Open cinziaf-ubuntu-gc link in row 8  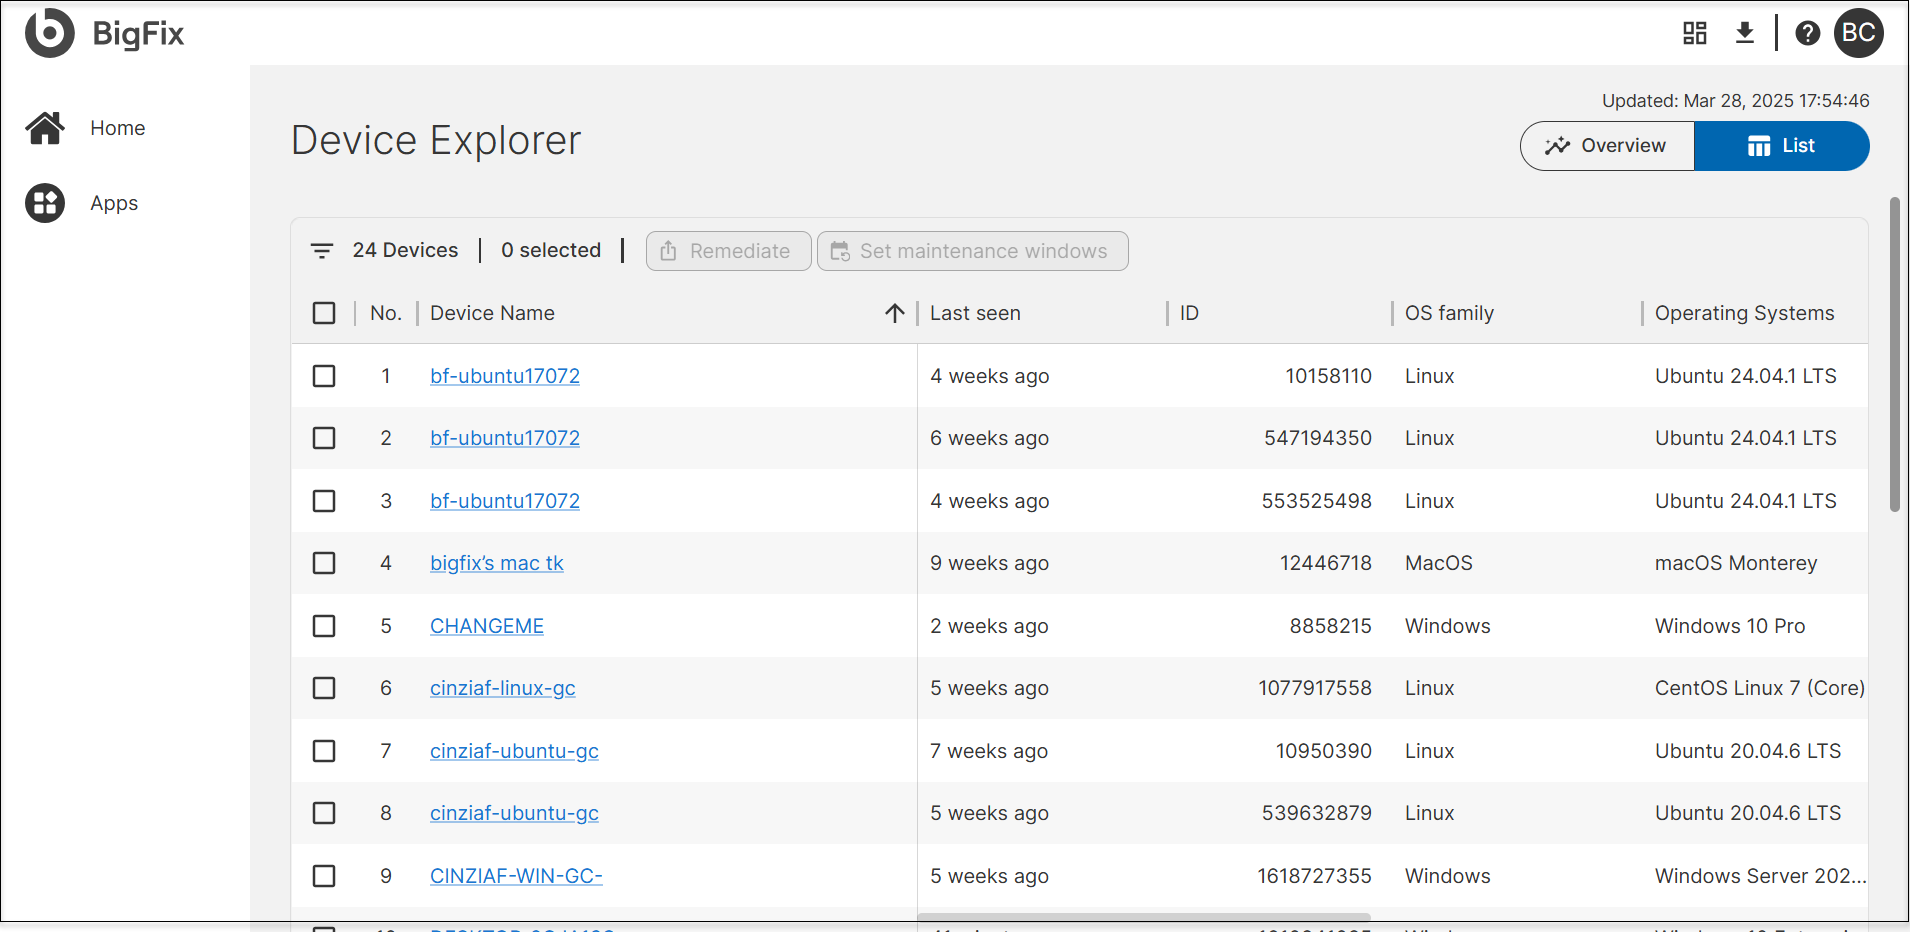(x=514, y=813)
